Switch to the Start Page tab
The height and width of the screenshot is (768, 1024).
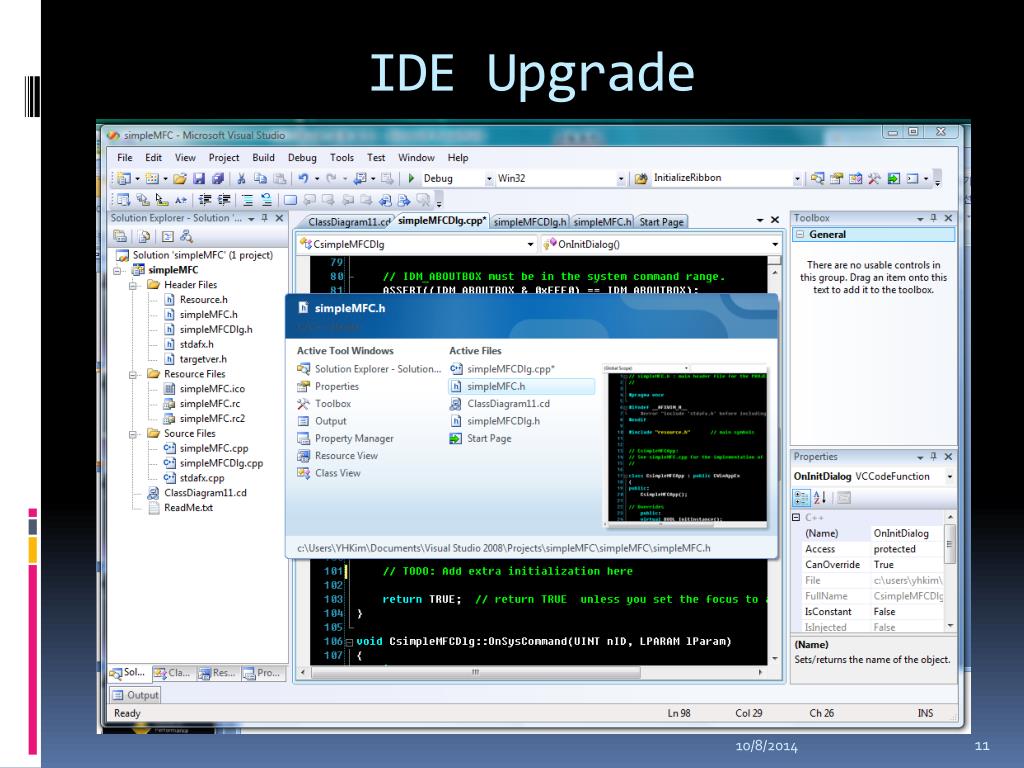pyautogui.click(x=661, y=222)
